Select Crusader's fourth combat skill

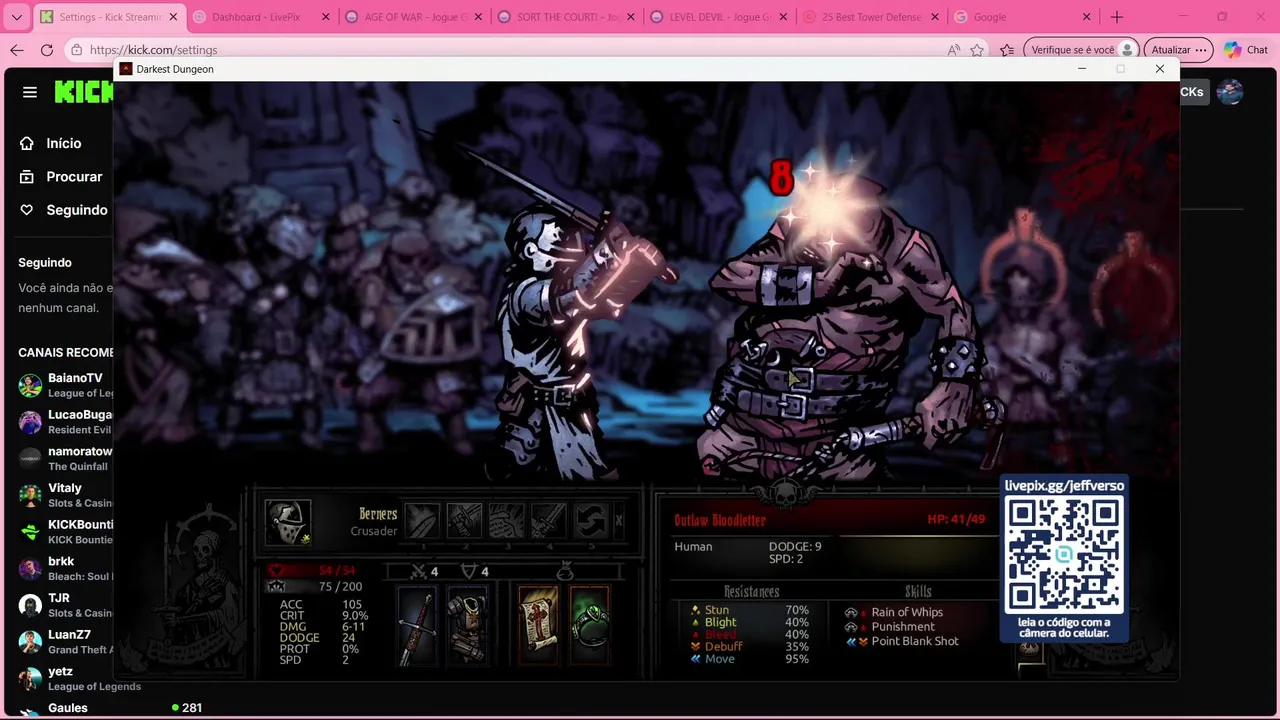(x=549, y=521)
